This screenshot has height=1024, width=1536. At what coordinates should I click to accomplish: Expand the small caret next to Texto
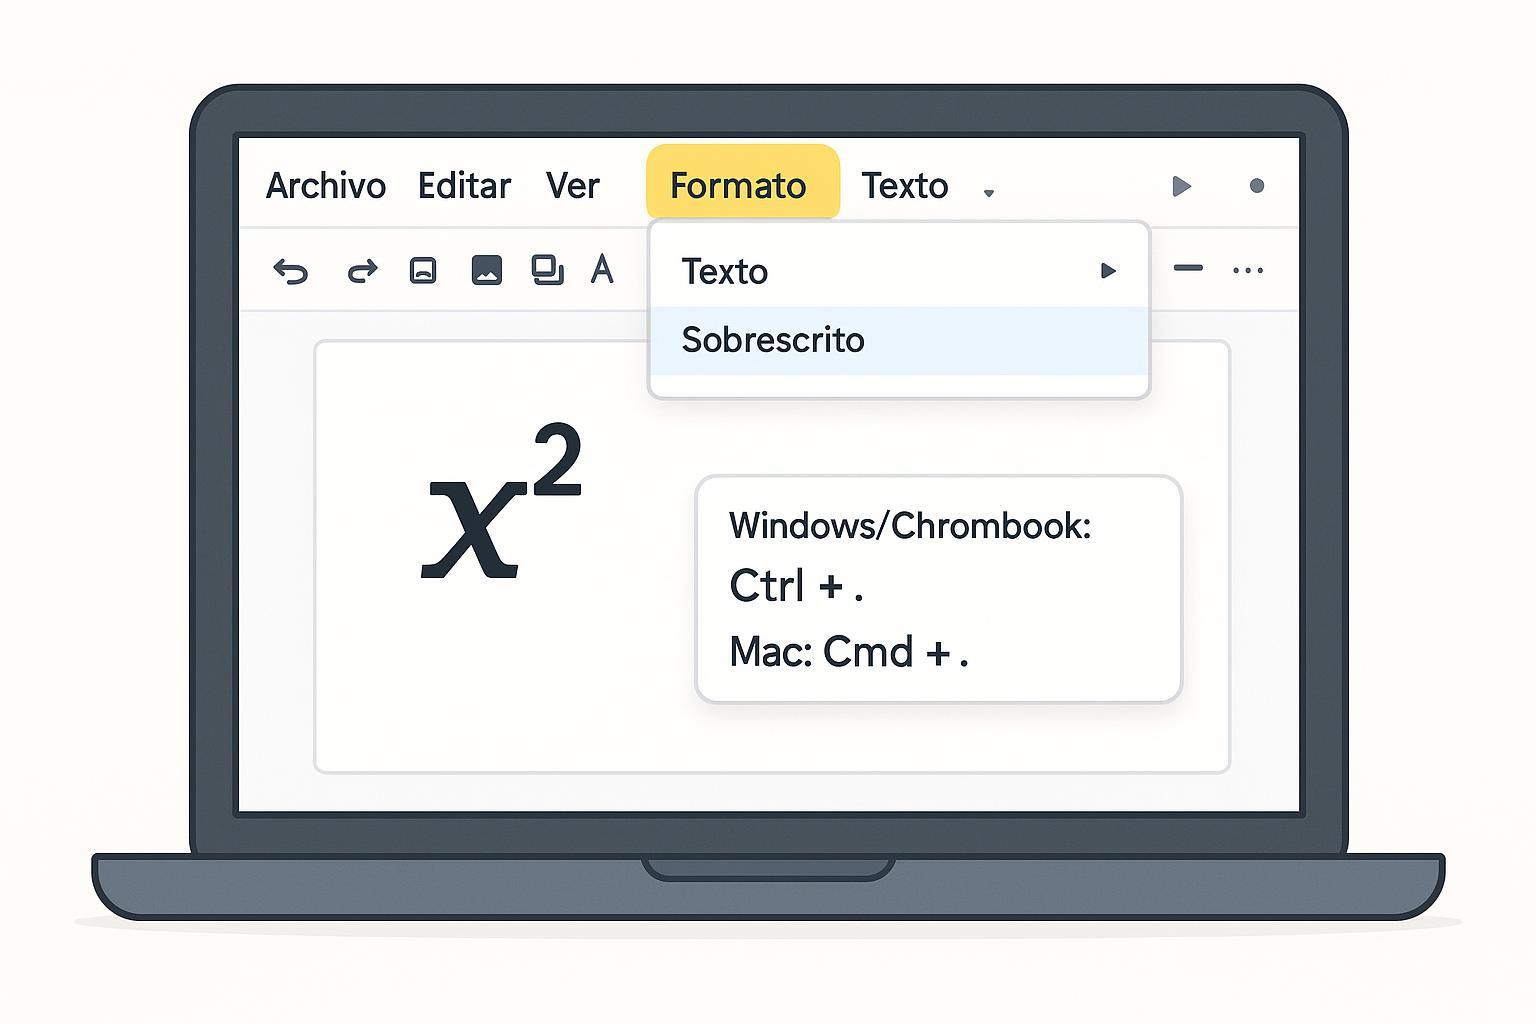click(x=988, y=193)
